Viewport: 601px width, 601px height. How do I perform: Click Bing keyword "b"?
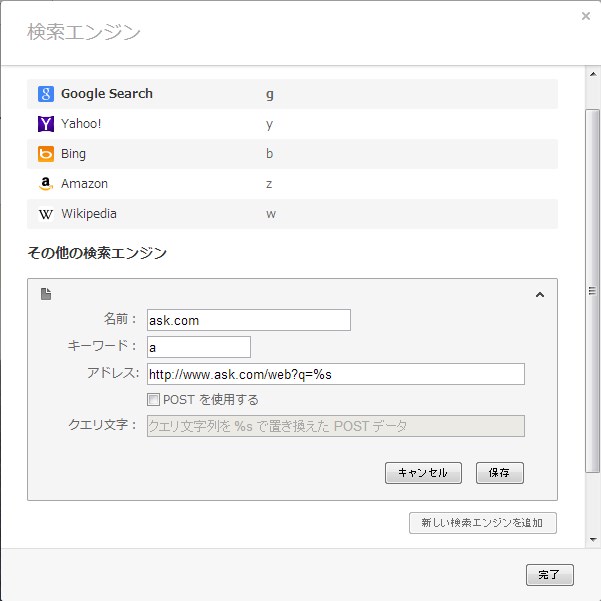point(269,154)
